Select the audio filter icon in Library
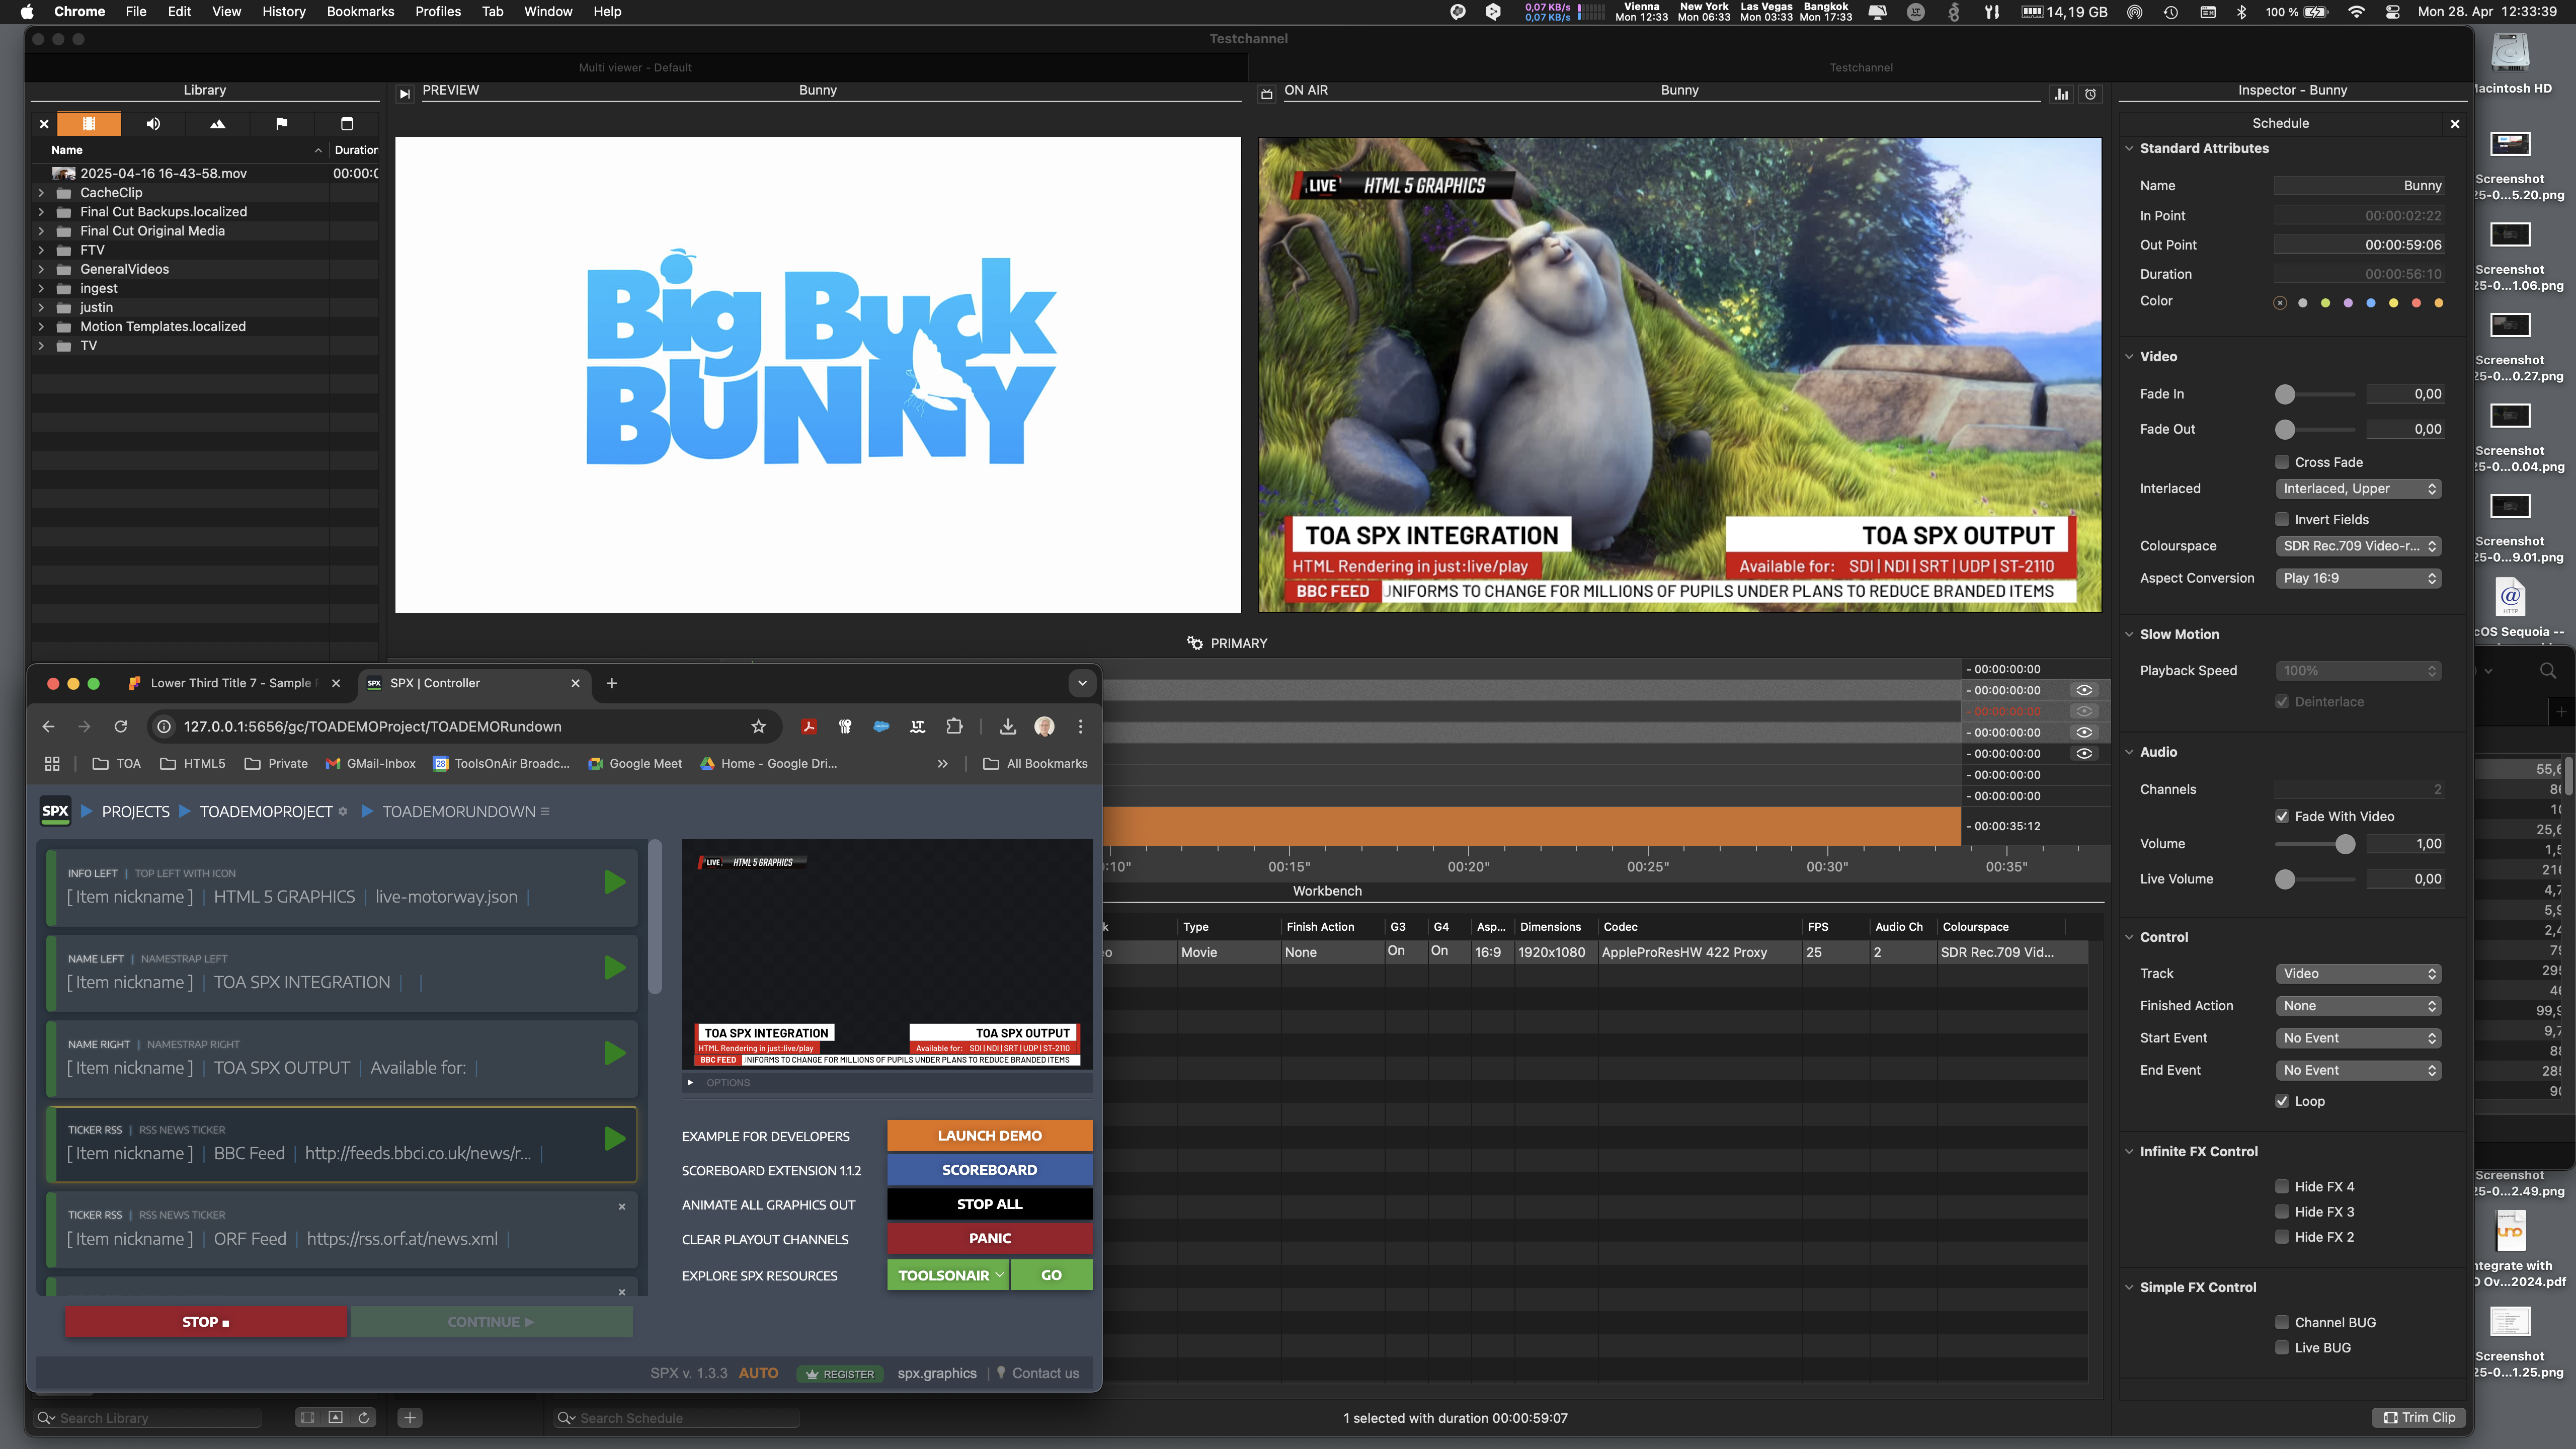2576x1449 pixels. point(153,124)
